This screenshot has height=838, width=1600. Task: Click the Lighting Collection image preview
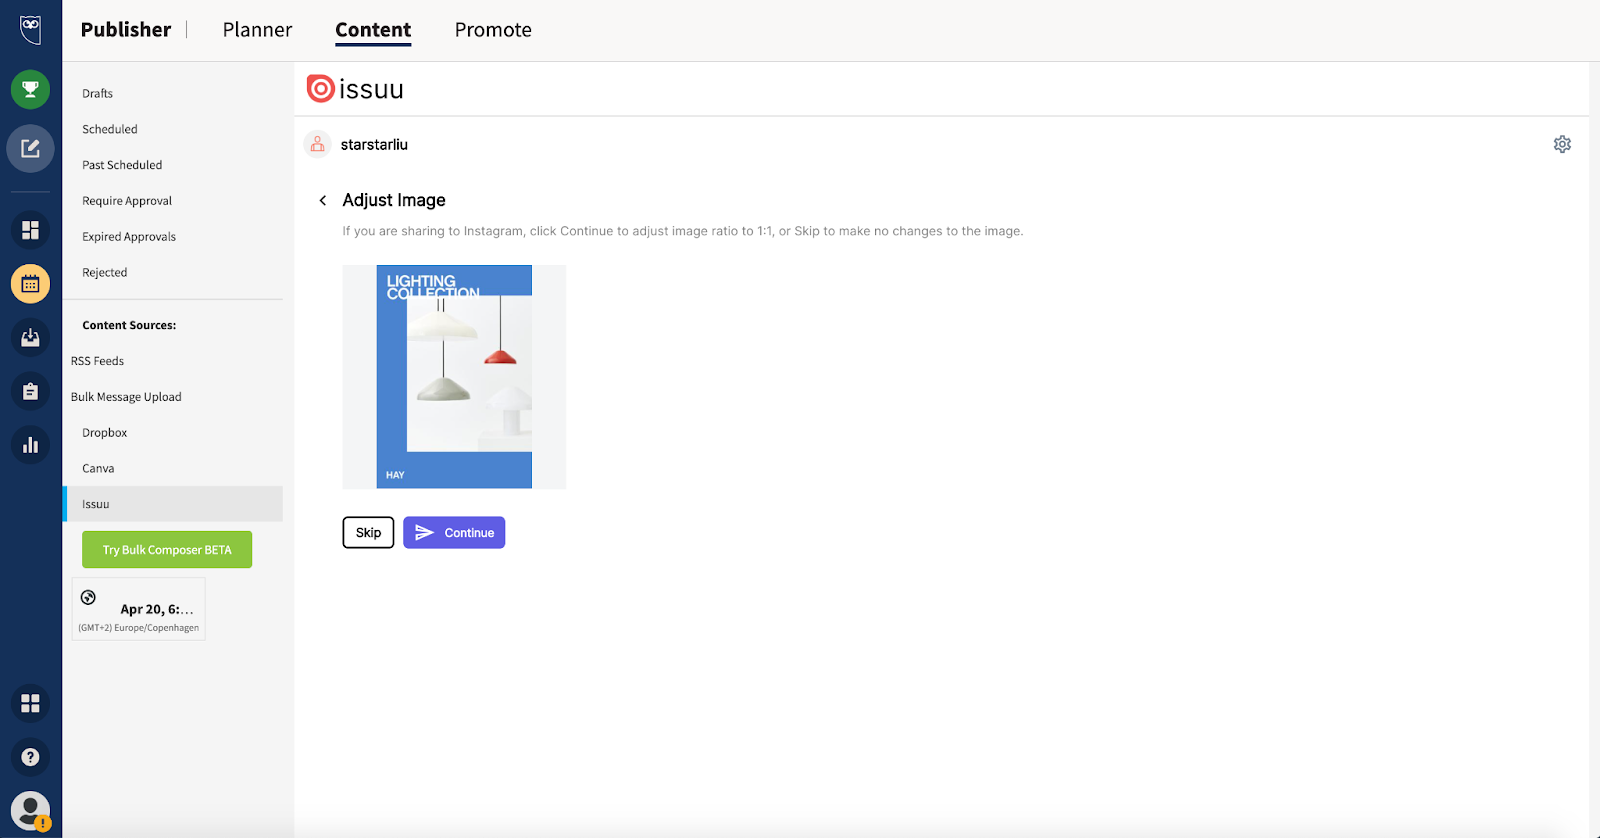[454, 377]
